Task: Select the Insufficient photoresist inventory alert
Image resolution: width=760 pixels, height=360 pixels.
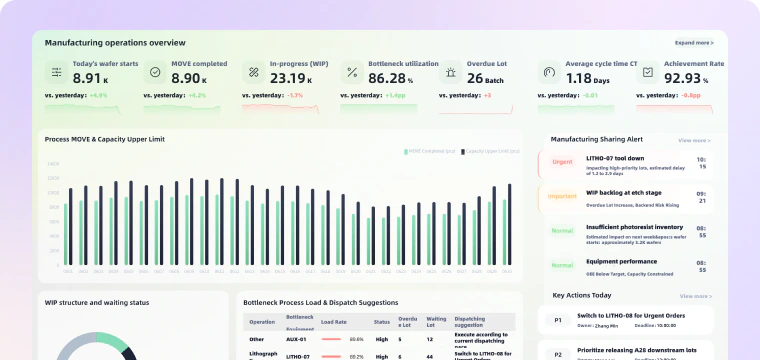Action: tap(625, 233)
